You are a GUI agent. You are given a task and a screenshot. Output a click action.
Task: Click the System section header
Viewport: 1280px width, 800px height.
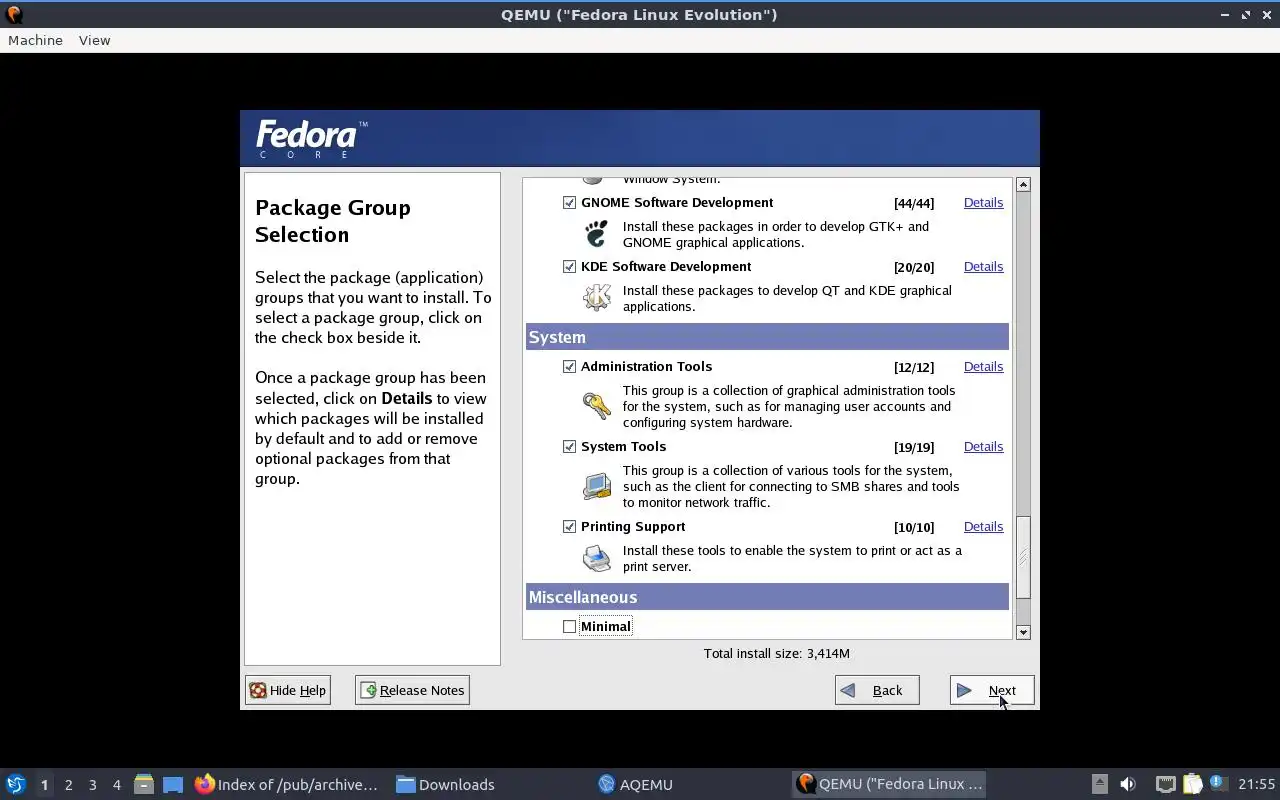[767, 337]
